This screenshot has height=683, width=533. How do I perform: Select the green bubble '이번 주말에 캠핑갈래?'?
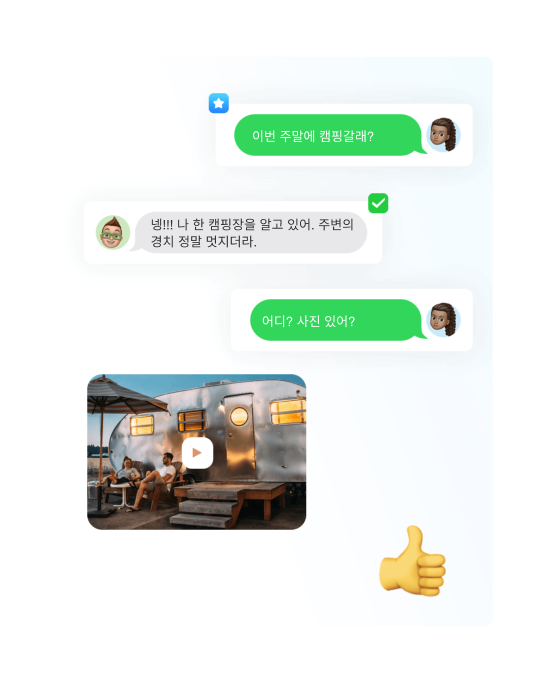330,135
